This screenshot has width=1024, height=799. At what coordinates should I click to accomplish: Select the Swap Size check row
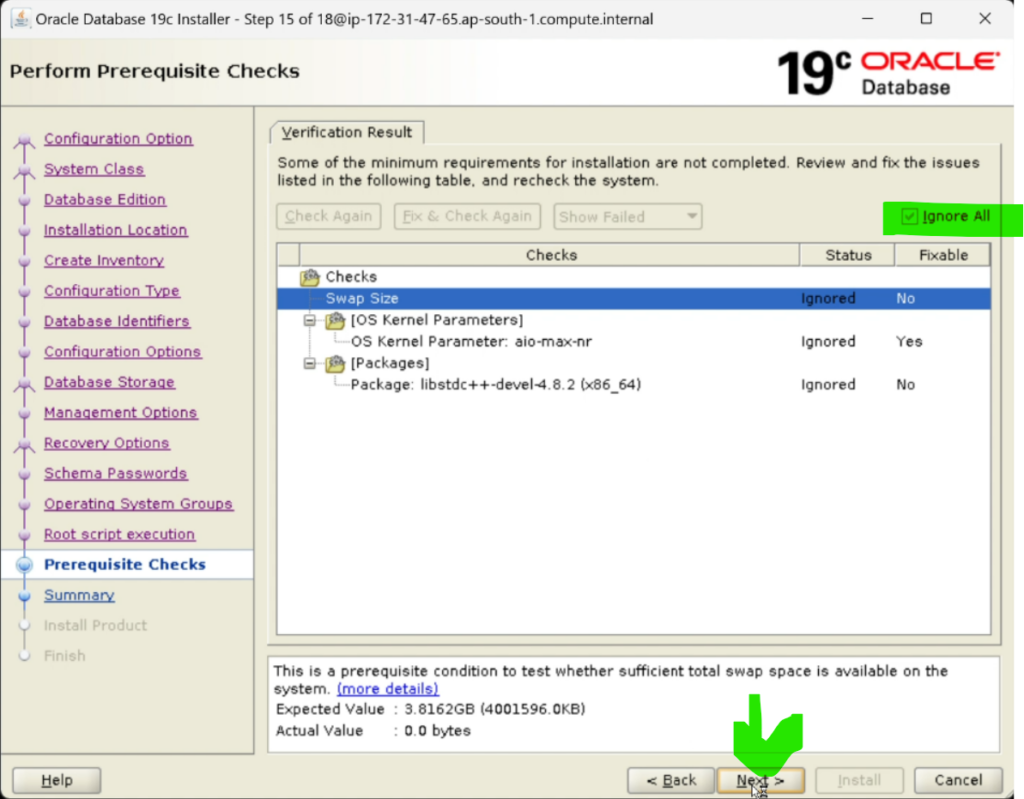633,299
